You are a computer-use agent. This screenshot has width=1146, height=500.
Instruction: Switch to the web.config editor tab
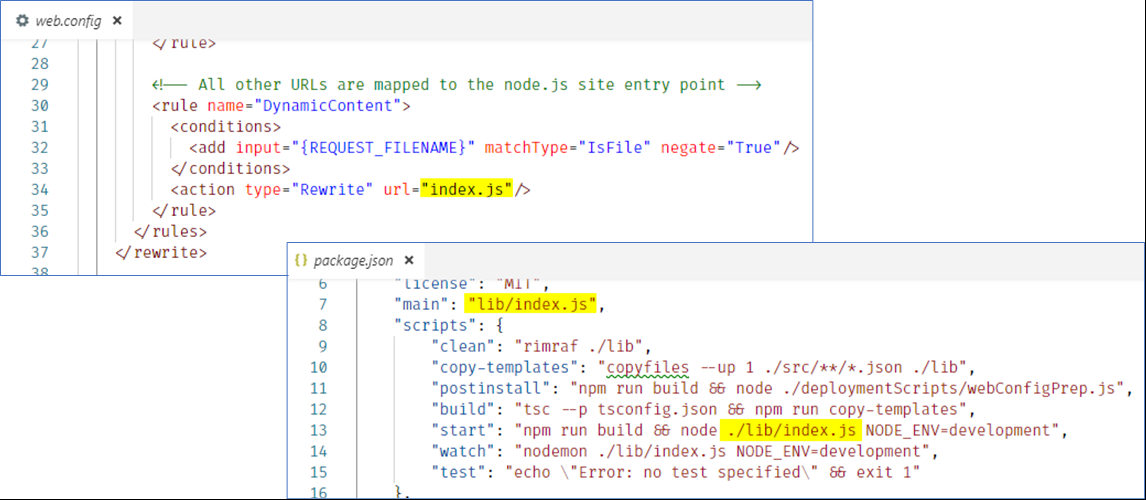[x=68, y=21]
